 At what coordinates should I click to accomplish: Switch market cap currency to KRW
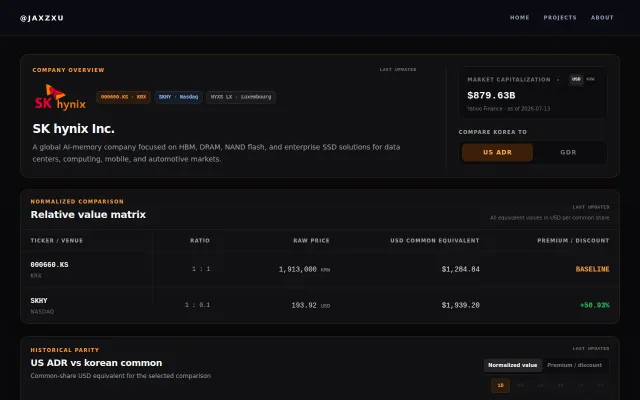pos(590,79)
